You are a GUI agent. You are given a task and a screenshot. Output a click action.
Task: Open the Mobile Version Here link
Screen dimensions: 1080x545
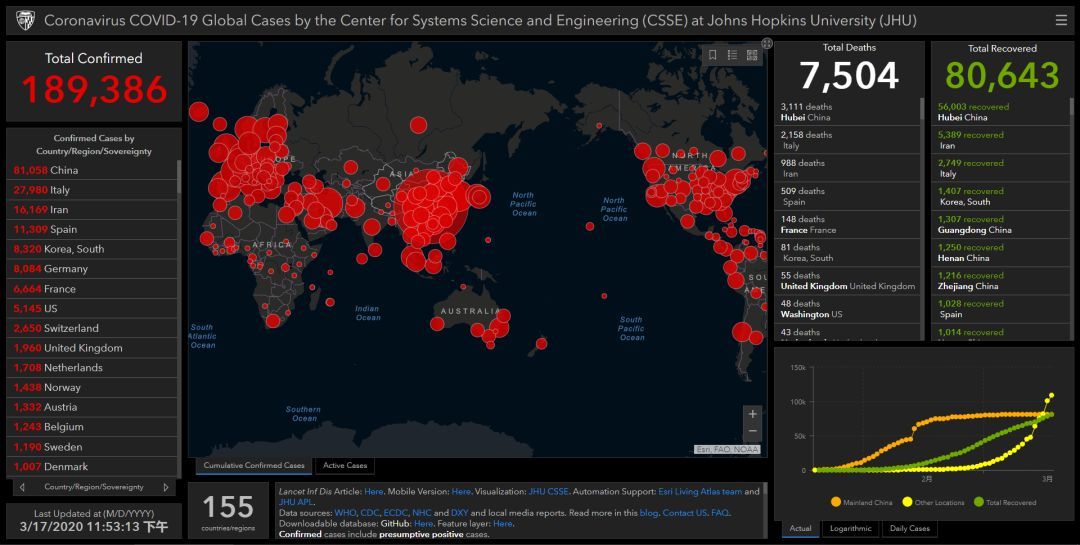pos(461,491)
